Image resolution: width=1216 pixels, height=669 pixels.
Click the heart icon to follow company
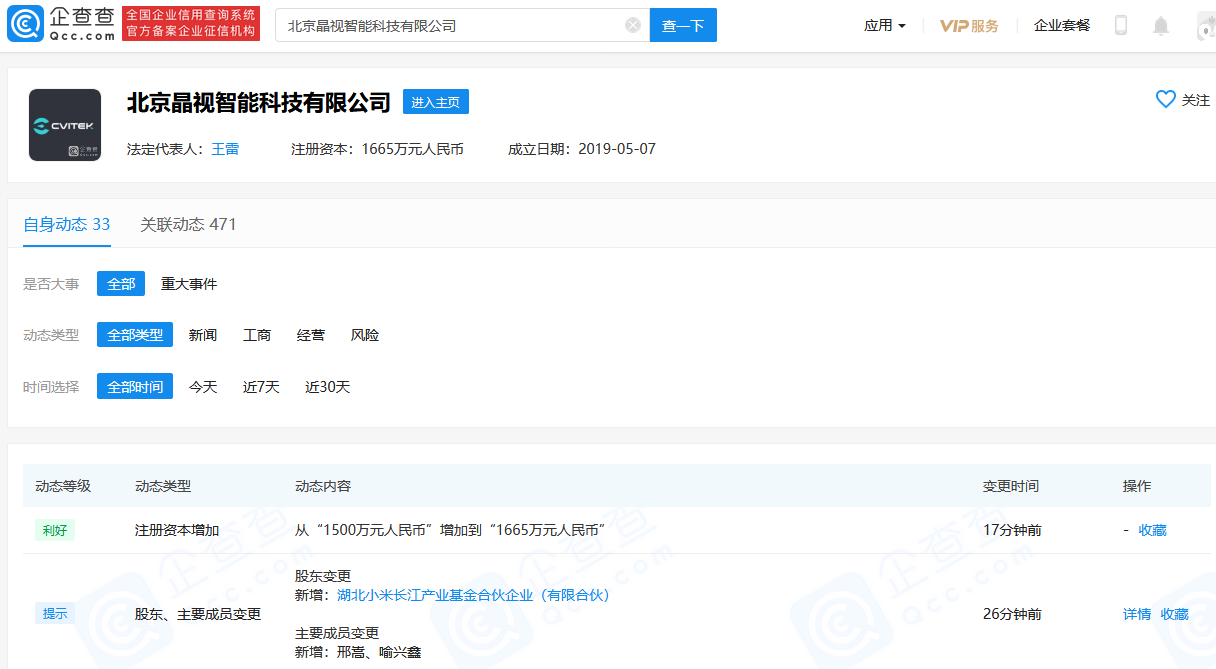(x=1166, y=99)
